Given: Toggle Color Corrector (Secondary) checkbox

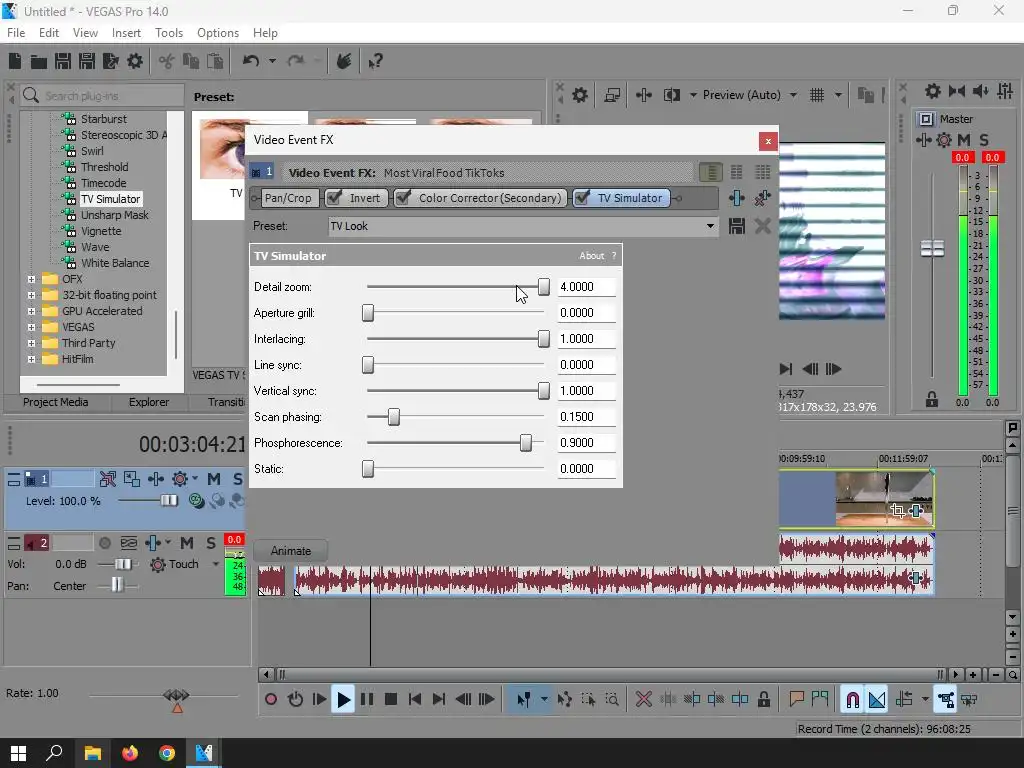Looking at the screenshot, I should coord(404,198).
